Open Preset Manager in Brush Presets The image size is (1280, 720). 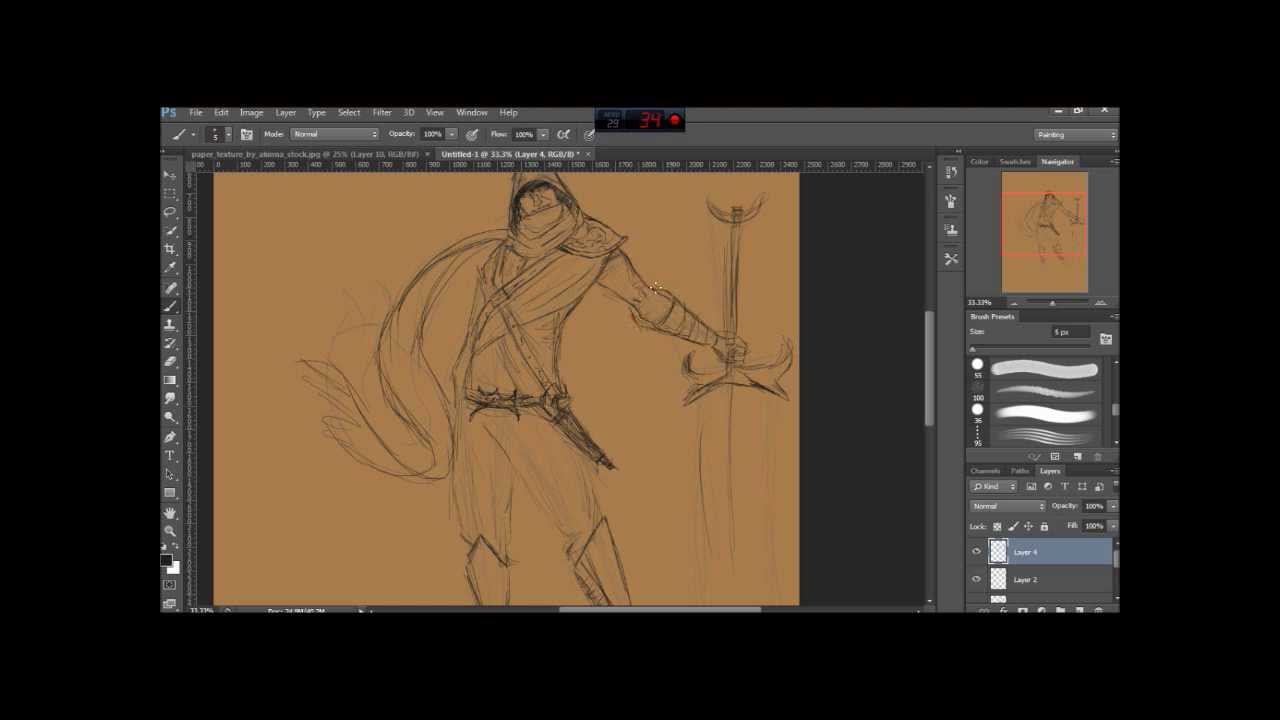(1054, 456)
